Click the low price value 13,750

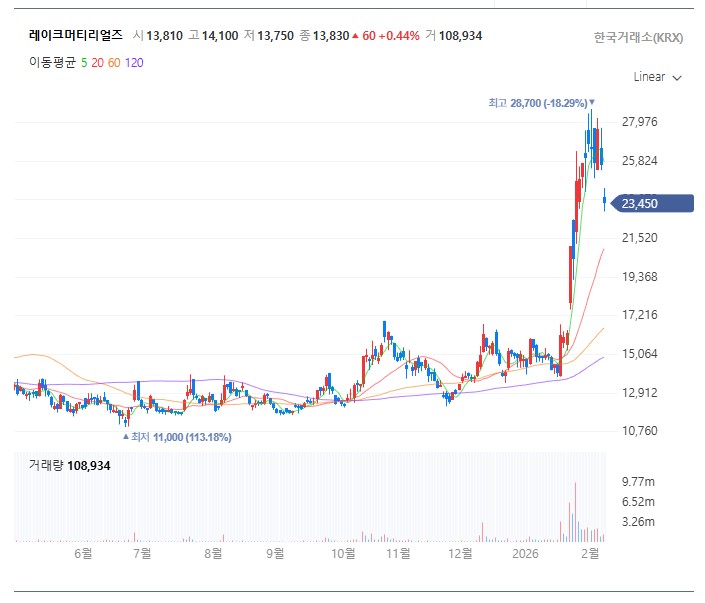click(275, 36)
